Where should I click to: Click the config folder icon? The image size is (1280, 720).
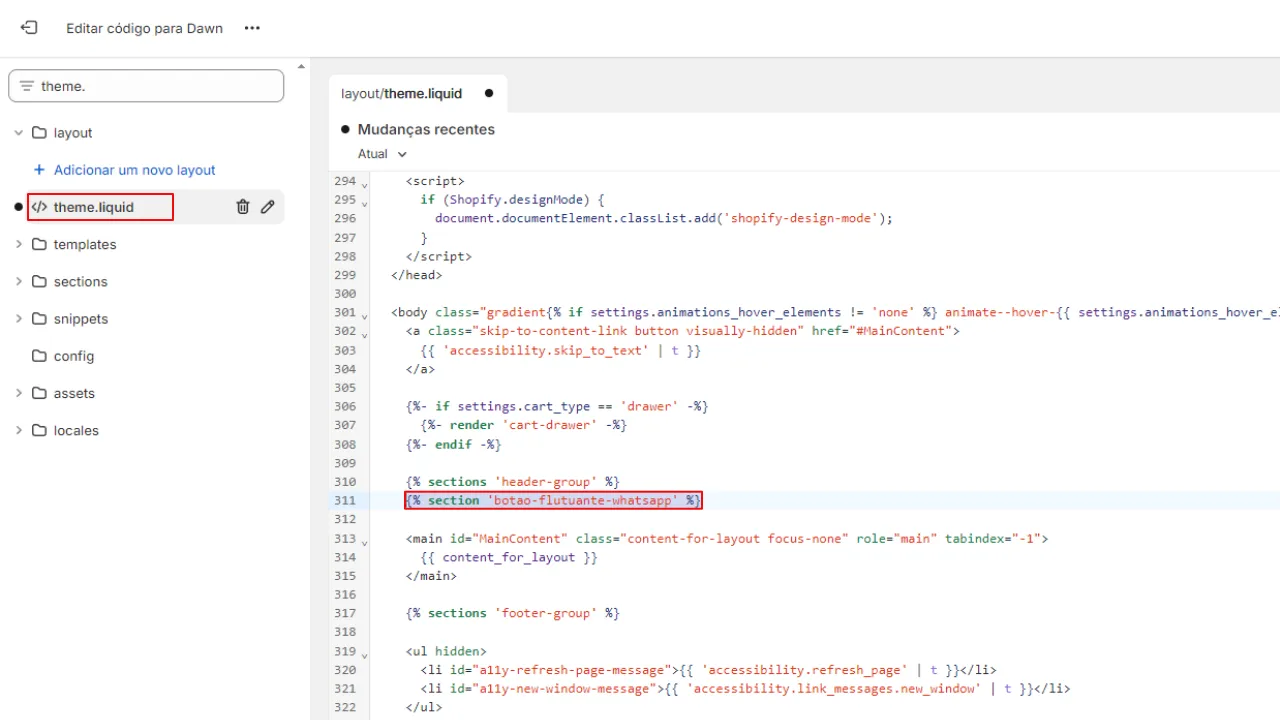point(40,356)
